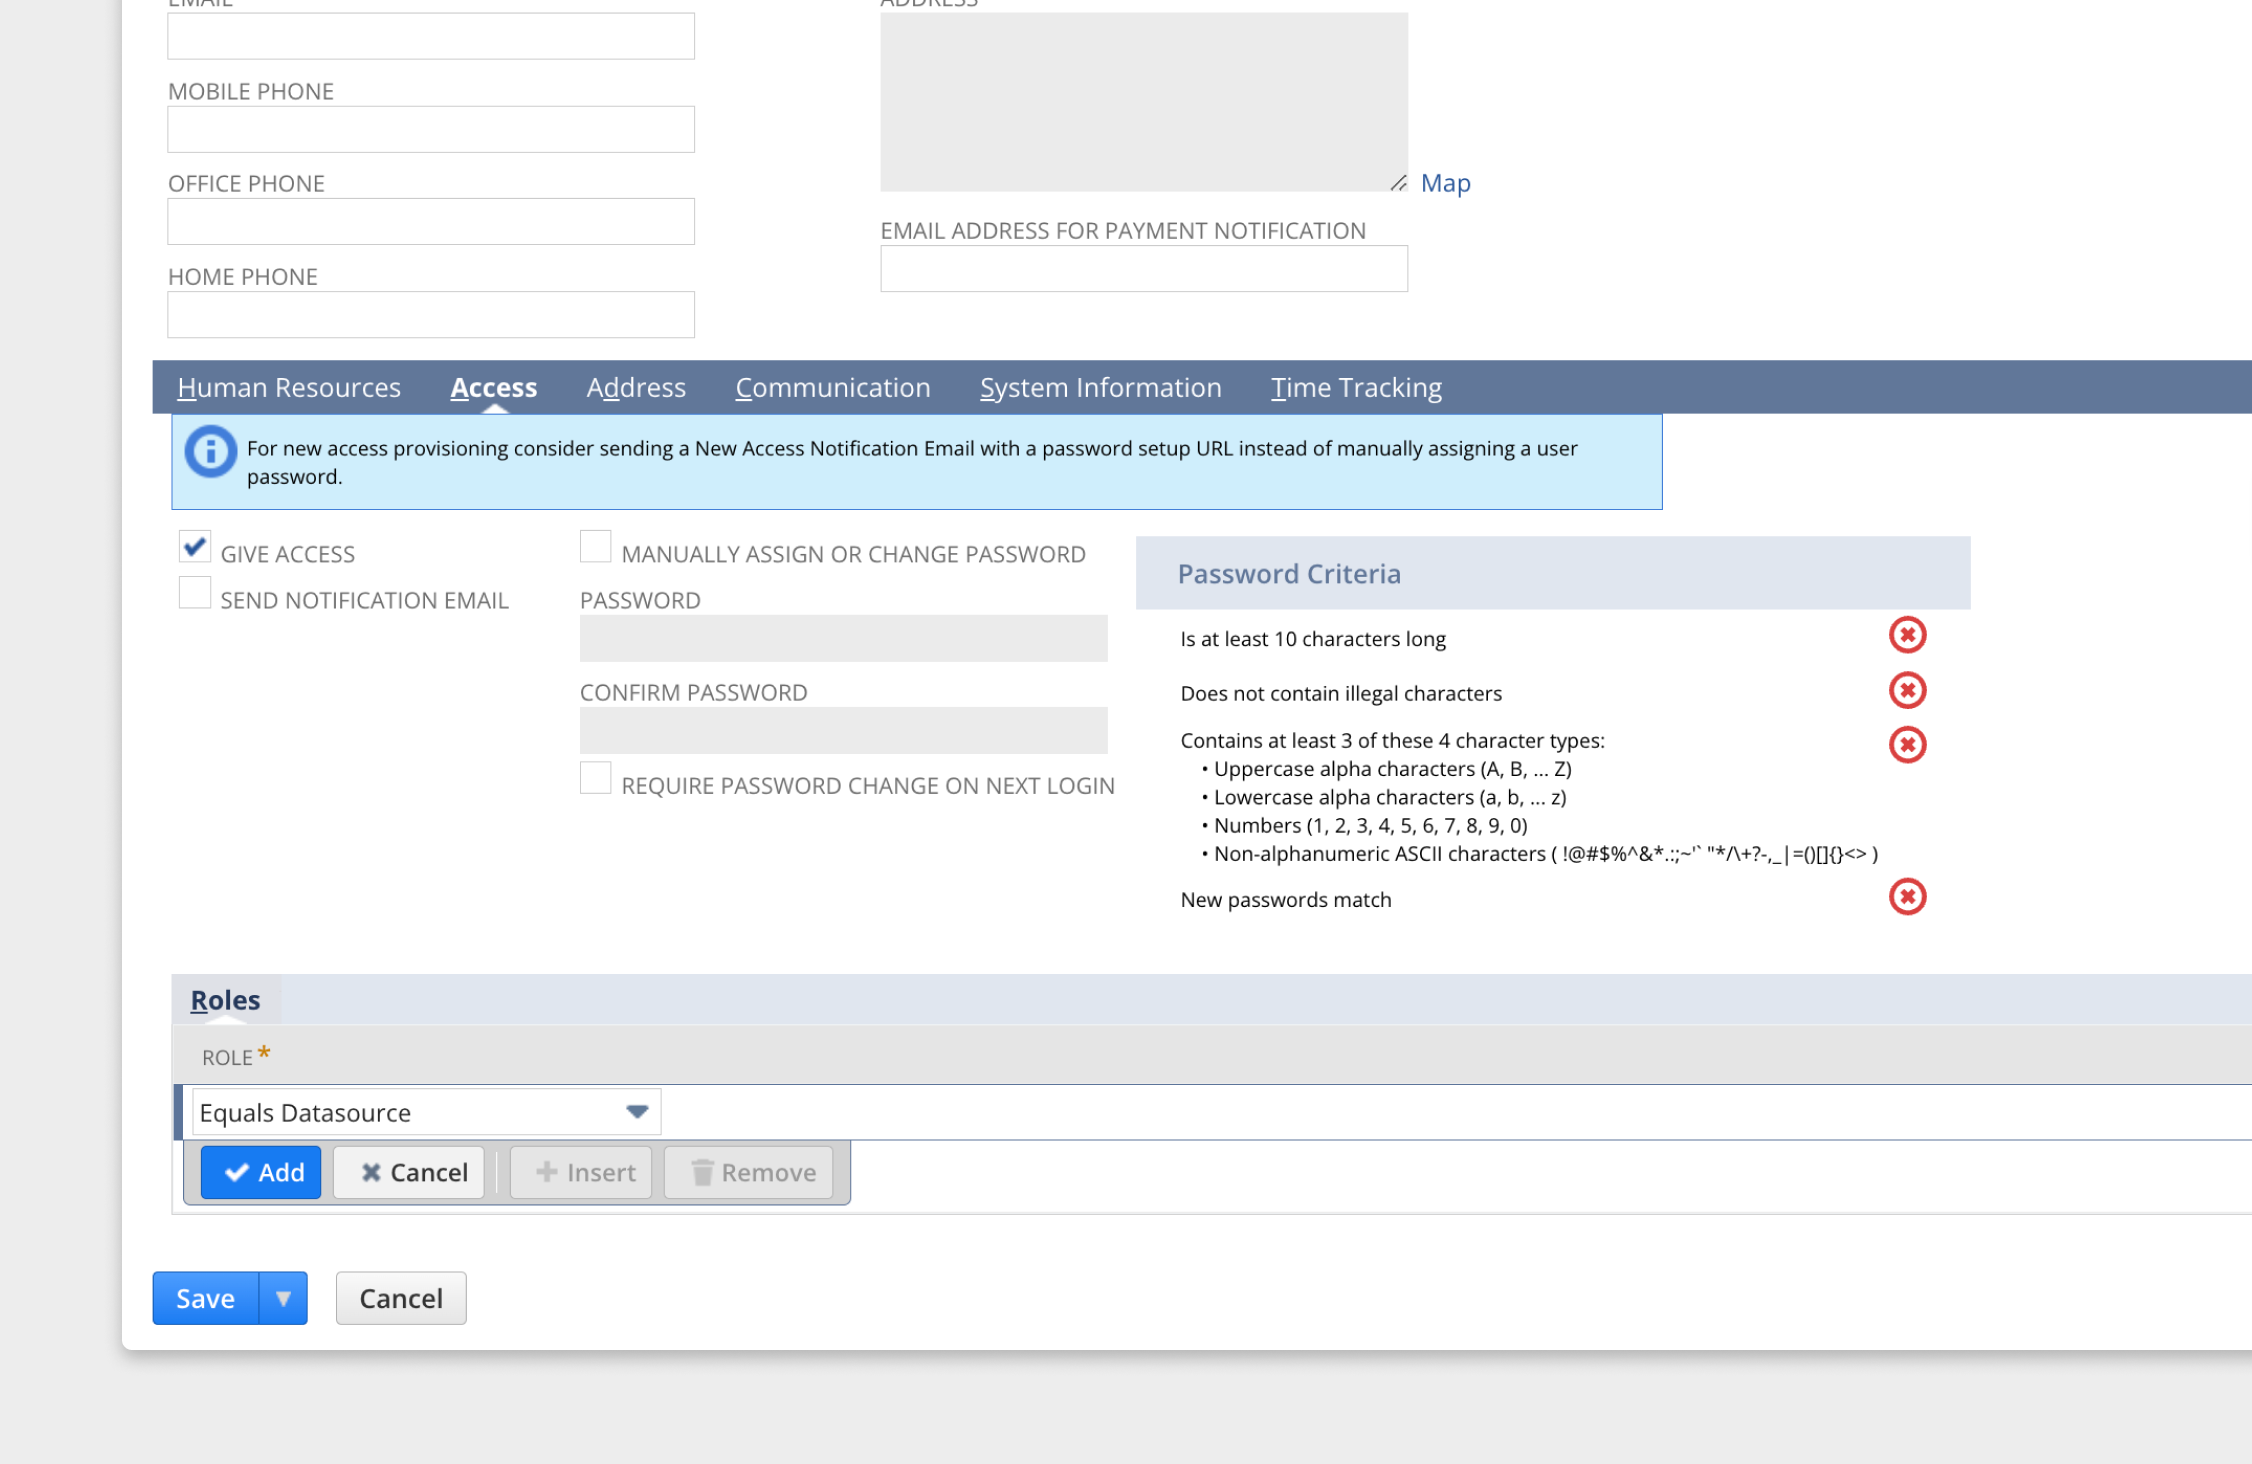The image size is (2252, 1464).
Task: Click the red X beside 'illegal characters'
Action: [x=1906, y=690]
